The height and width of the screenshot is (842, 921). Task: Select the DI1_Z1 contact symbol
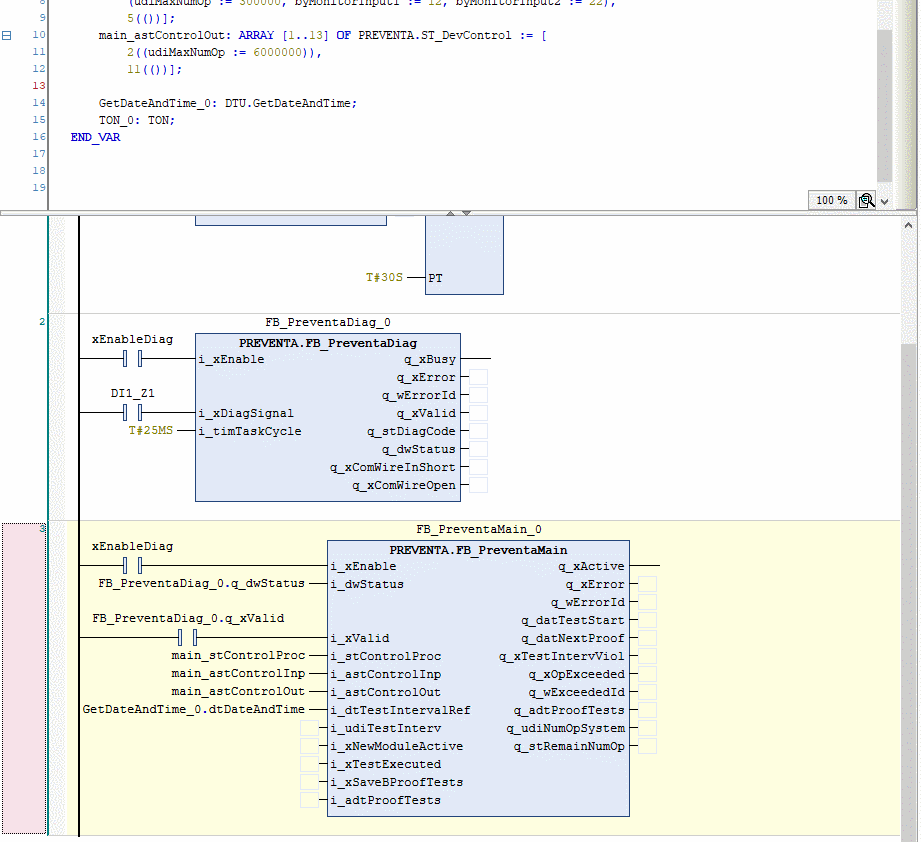coord(133,413)
